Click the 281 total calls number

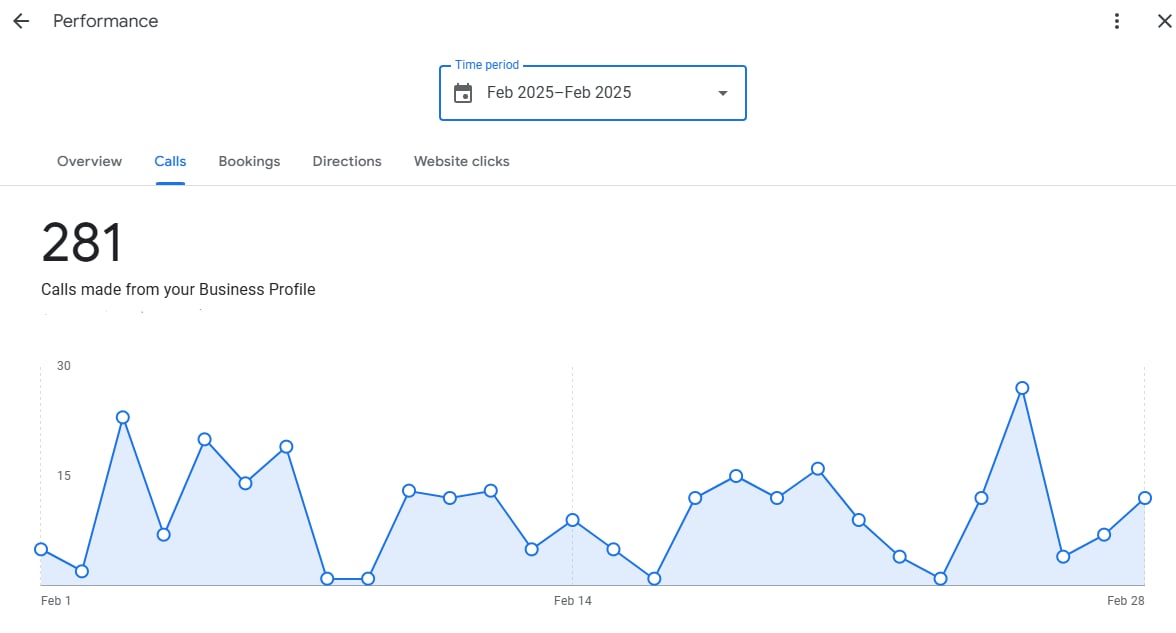(x=82, y=243)
